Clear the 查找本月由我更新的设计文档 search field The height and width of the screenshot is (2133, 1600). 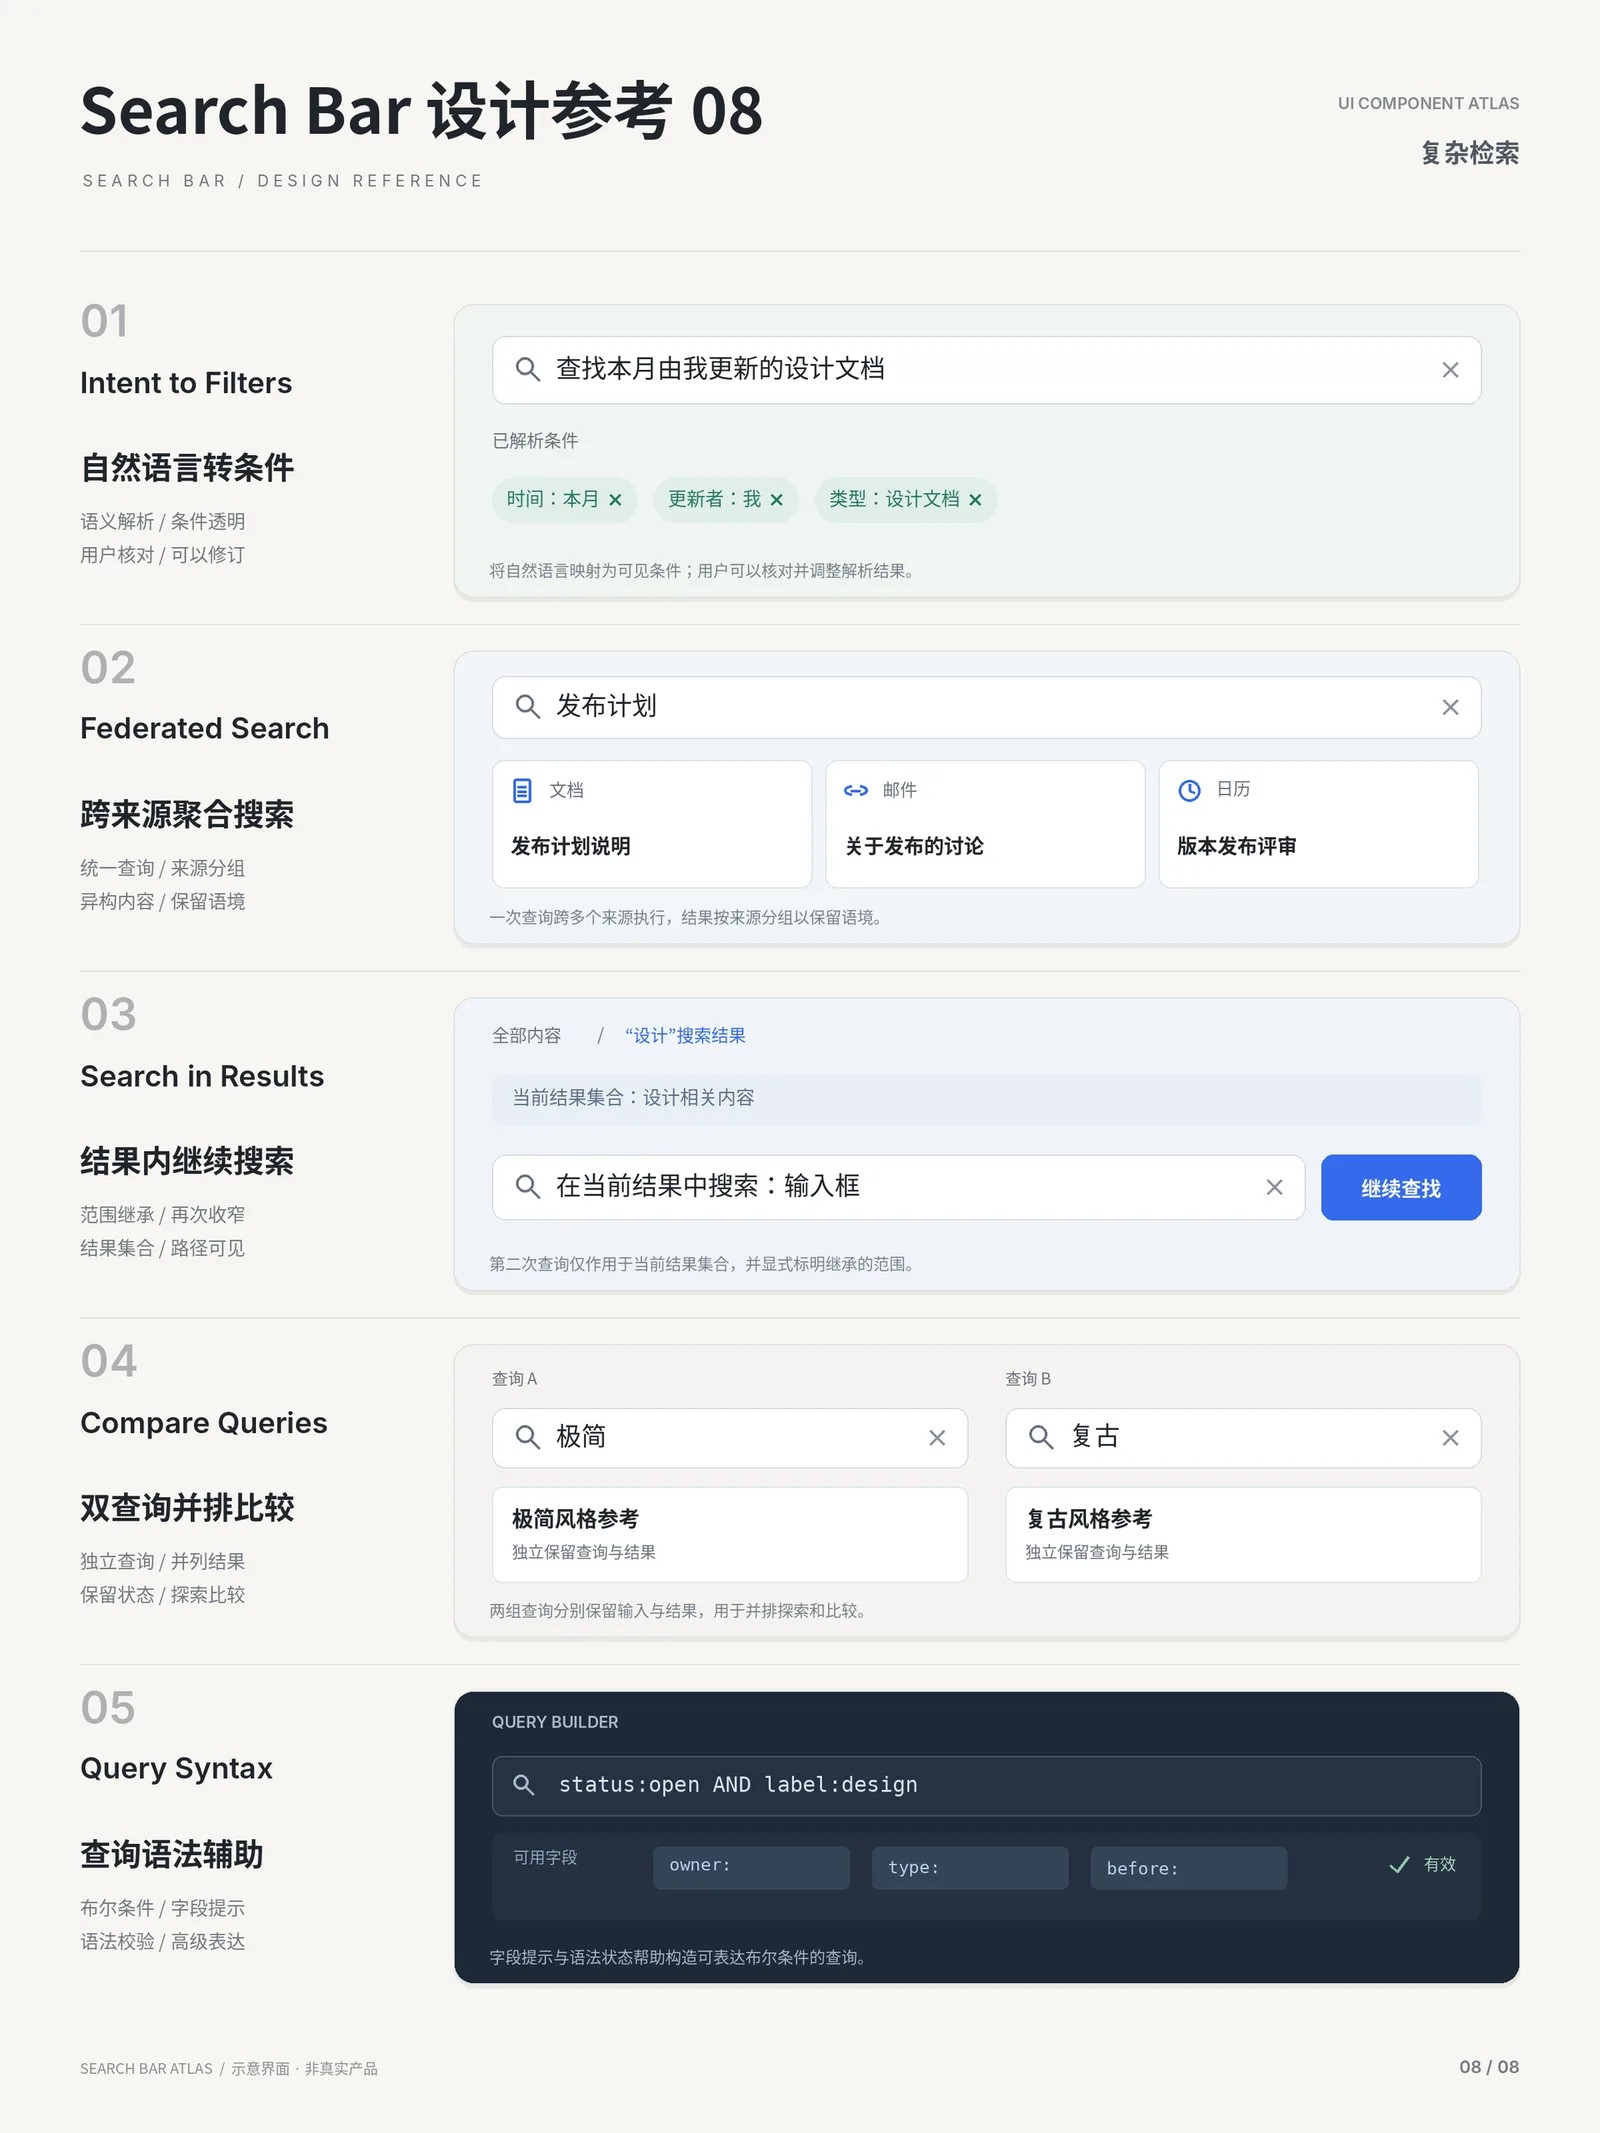tap(1450, 370)
